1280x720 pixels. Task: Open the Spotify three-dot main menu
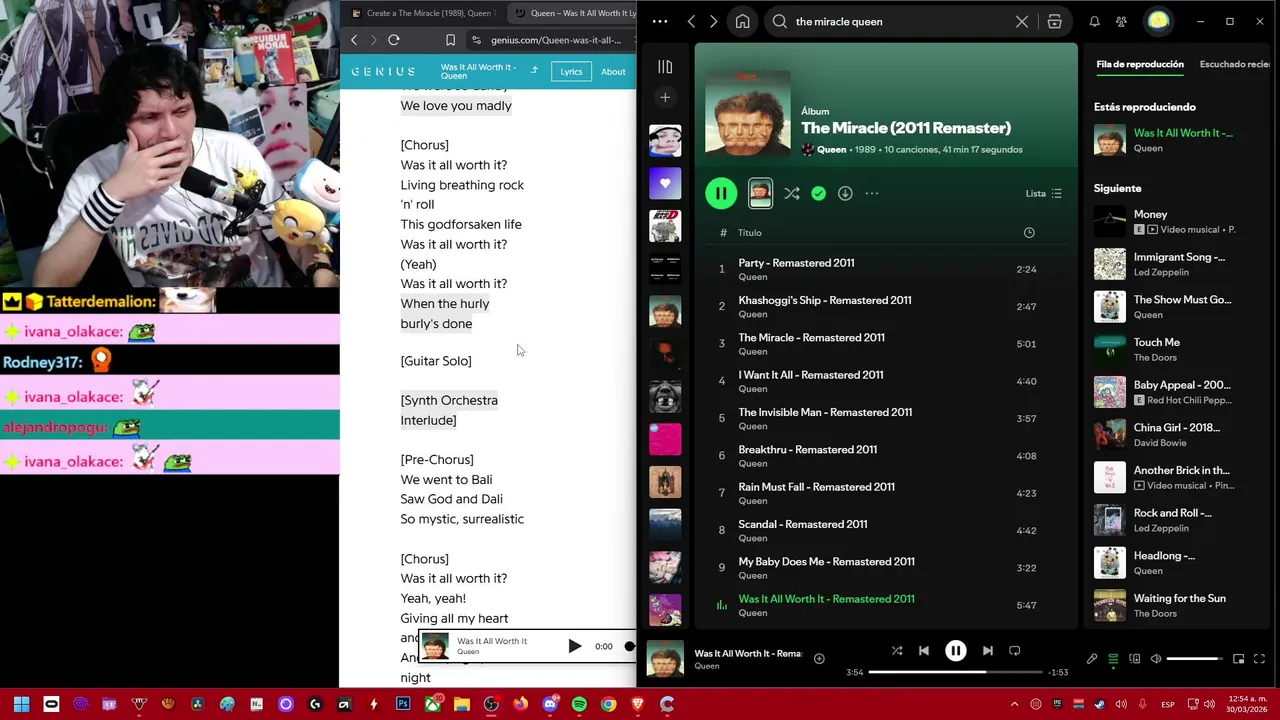click(659, 21)
